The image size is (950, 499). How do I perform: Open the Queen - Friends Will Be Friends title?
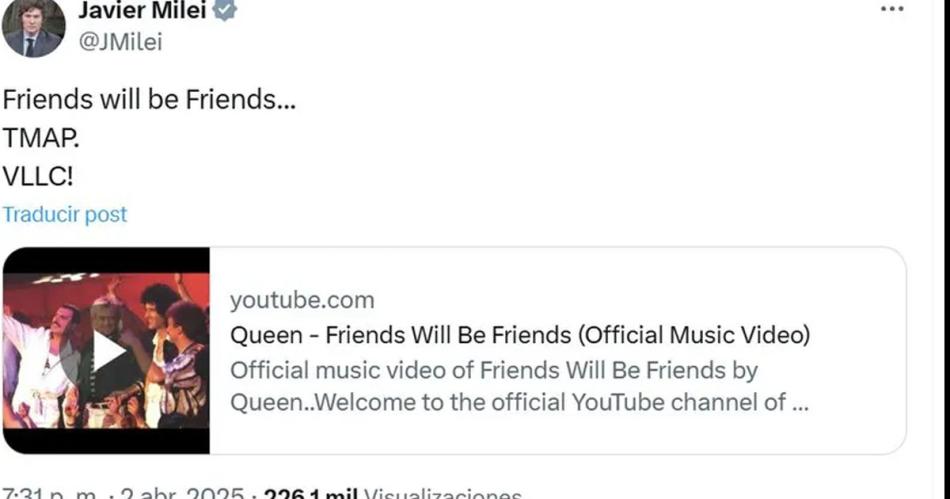[520, 335]
